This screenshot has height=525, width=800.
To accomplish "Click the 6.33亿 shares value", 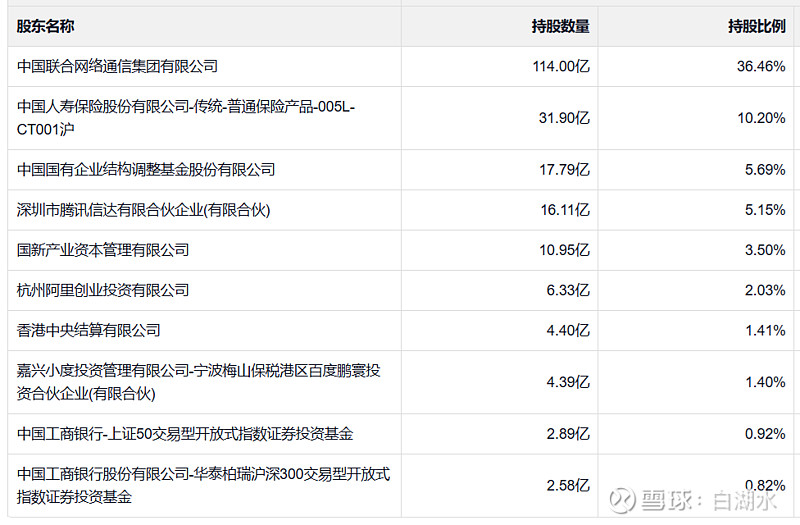I will pos(568,290).
